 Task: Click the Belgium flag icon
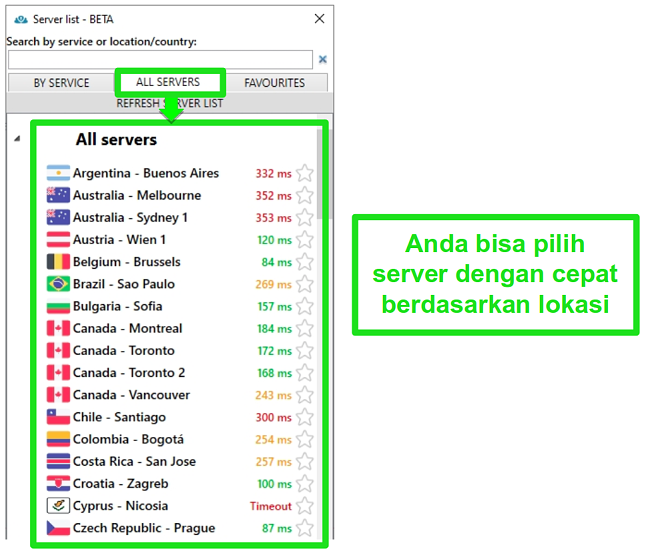58,262
